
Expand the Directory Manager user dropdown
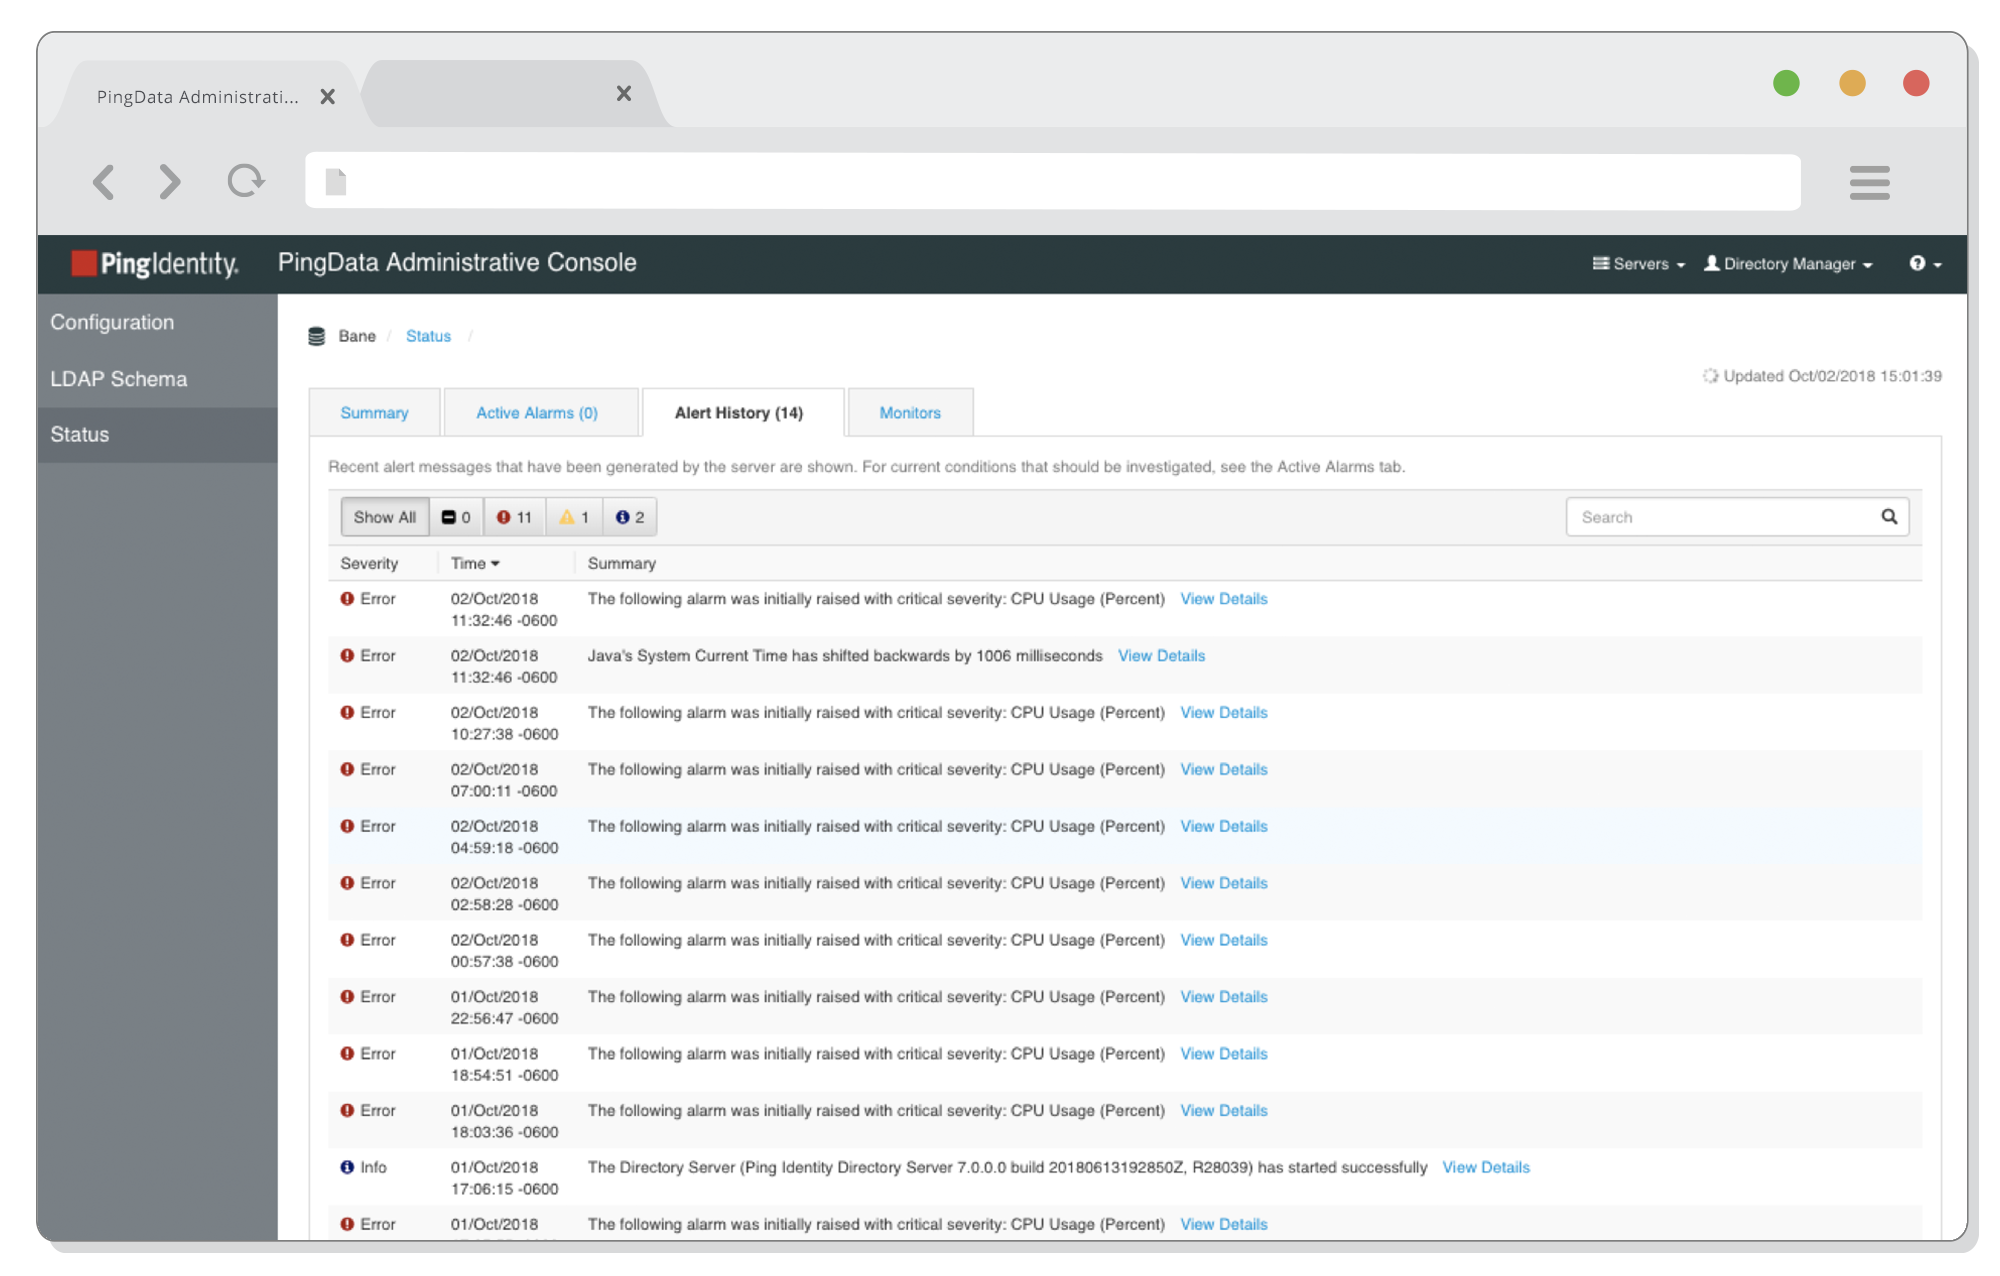[1788, 264]
